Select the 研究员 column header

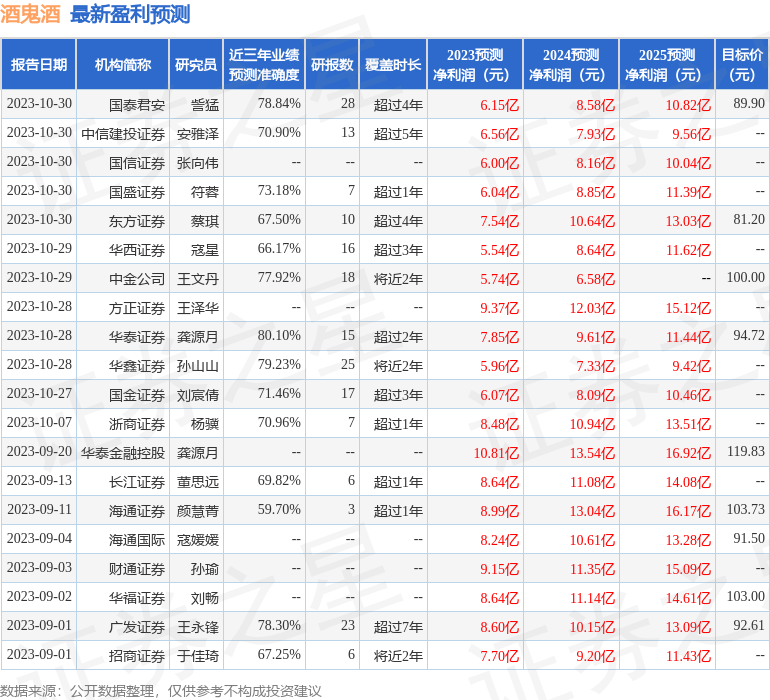[x=196, y=65]
